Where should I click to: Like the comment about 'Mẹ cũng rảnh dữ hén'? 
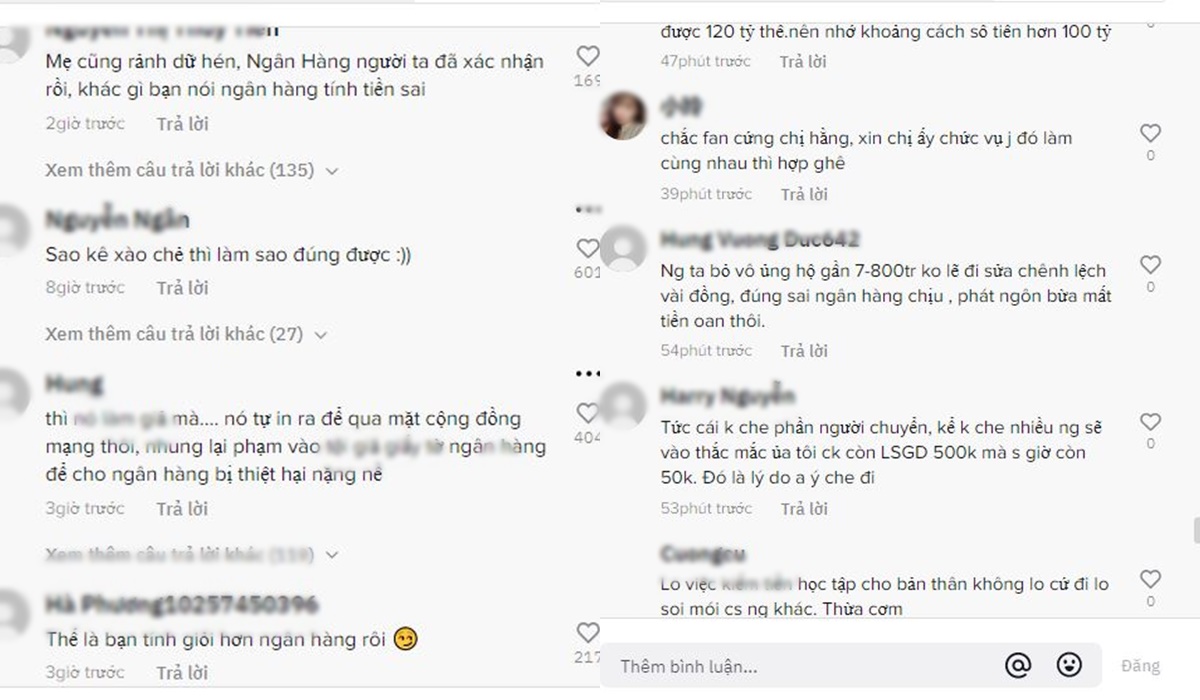[588, 56]
